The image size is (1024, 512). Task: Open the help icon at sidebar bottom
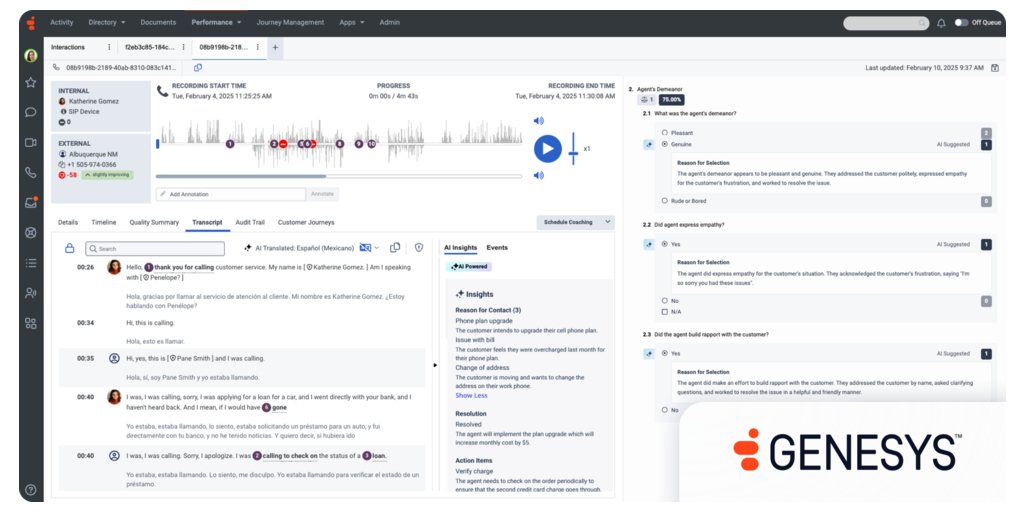point(31,490)
